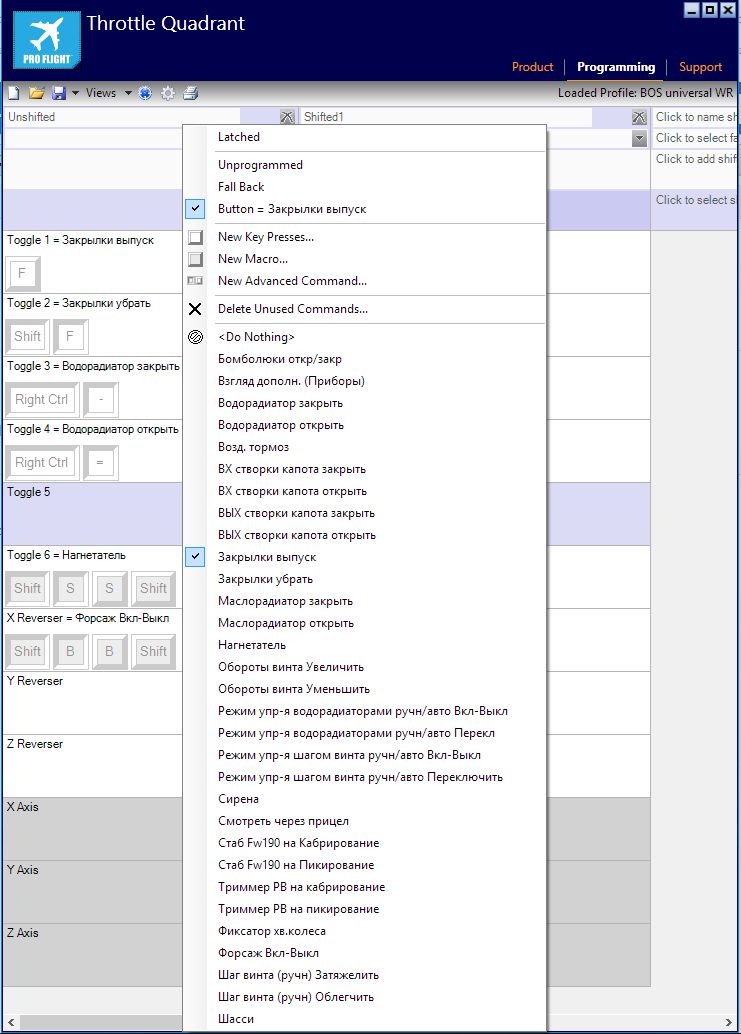This screenshot has width=741, height=1034.
Task: Click the Shifted1 mode delete icon
Action: (639, 117)
